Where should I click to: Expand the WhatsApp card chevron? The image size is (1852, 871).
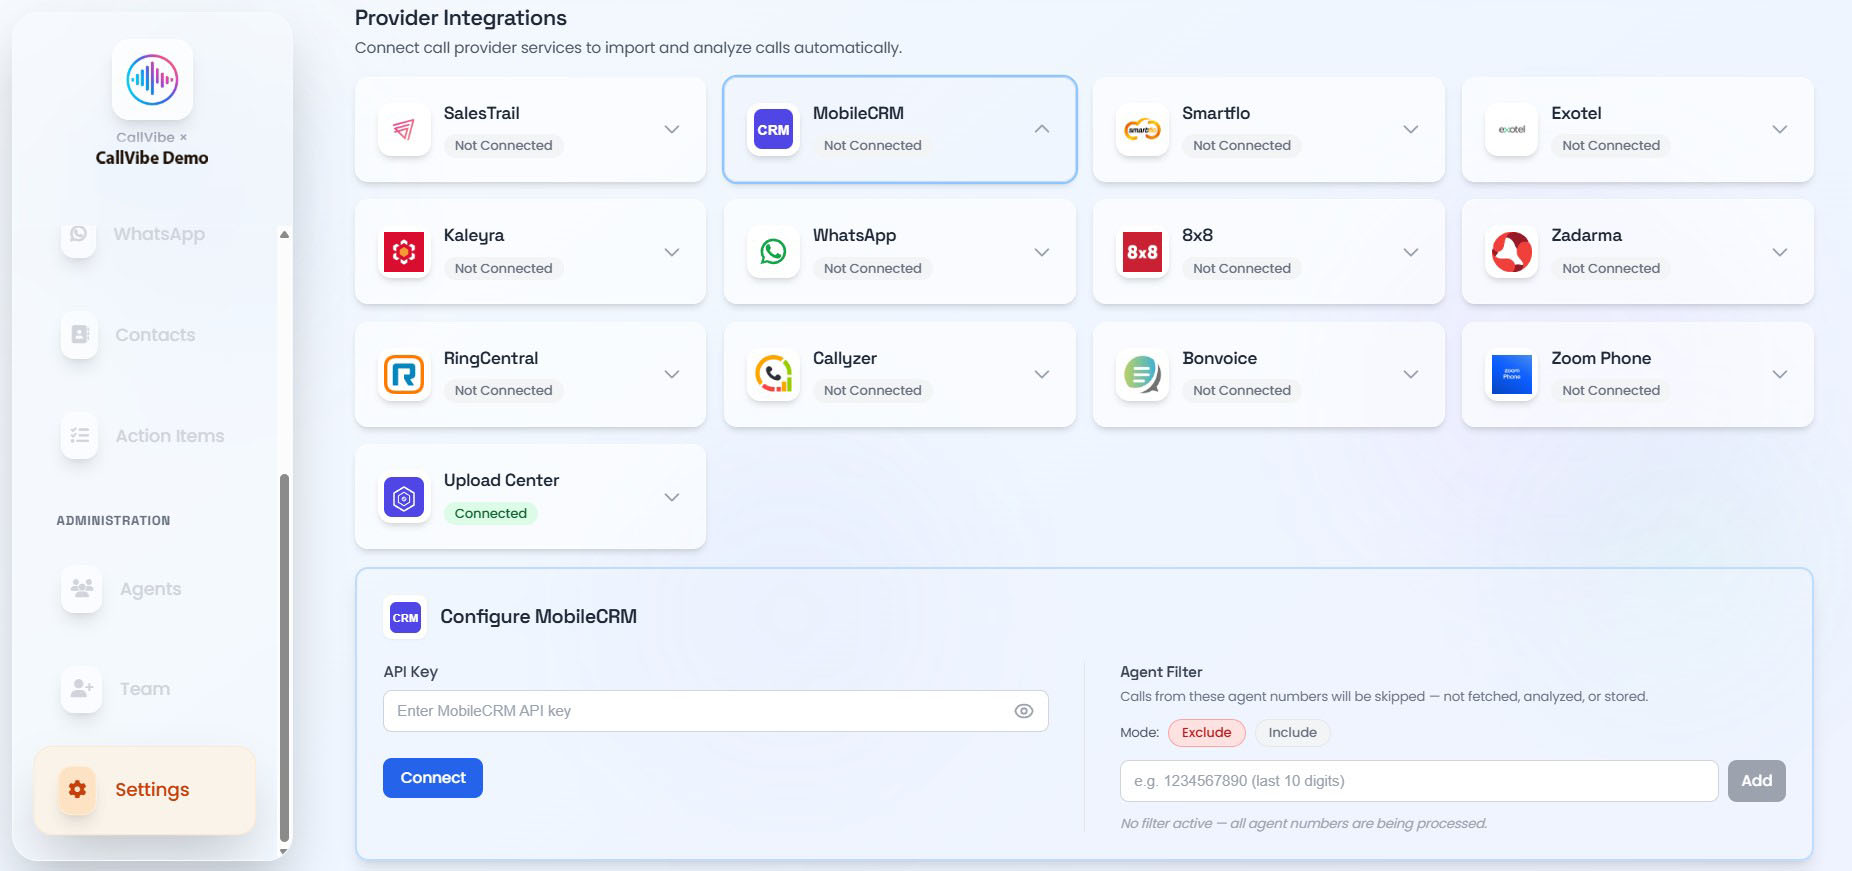[x=1042, y=252]
